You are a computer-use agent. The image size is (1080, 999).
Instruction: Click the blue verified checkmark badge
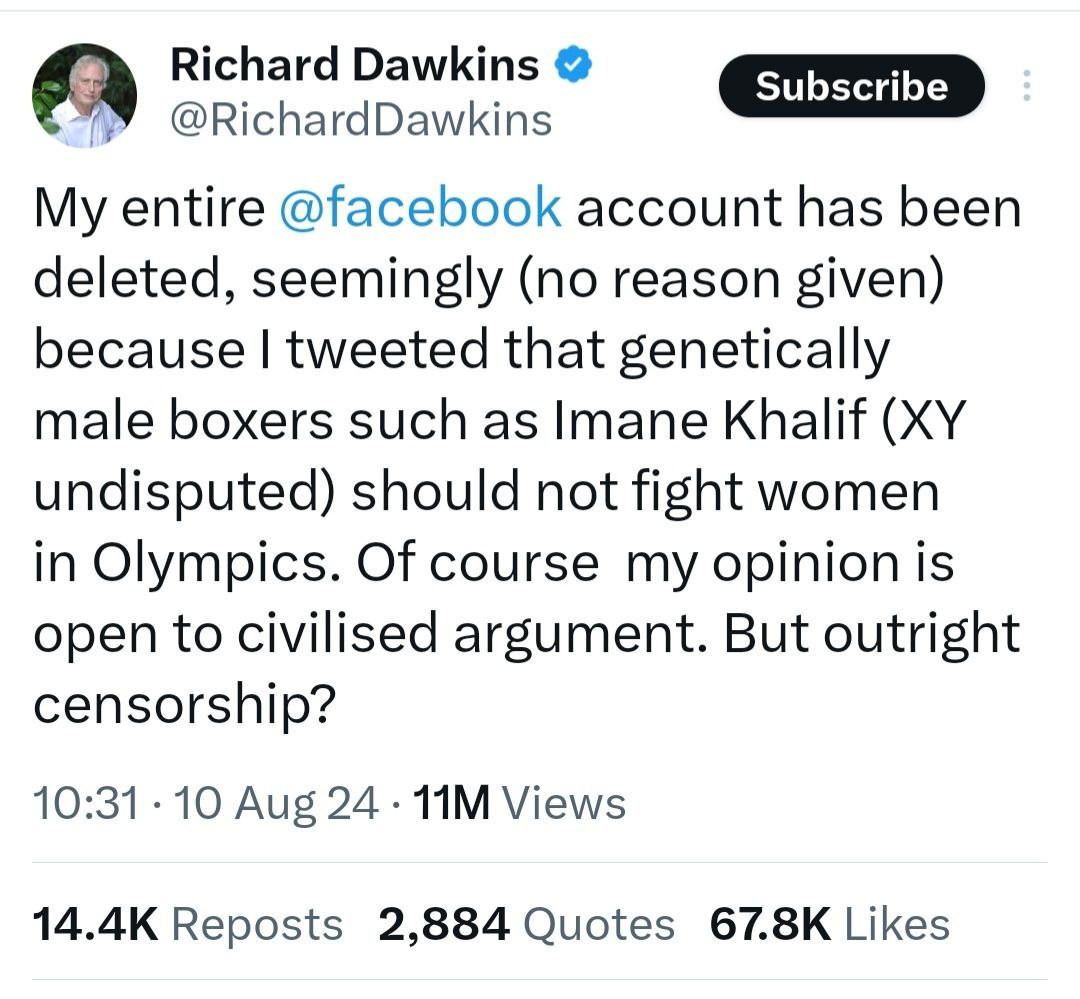[x=574, y=66]
